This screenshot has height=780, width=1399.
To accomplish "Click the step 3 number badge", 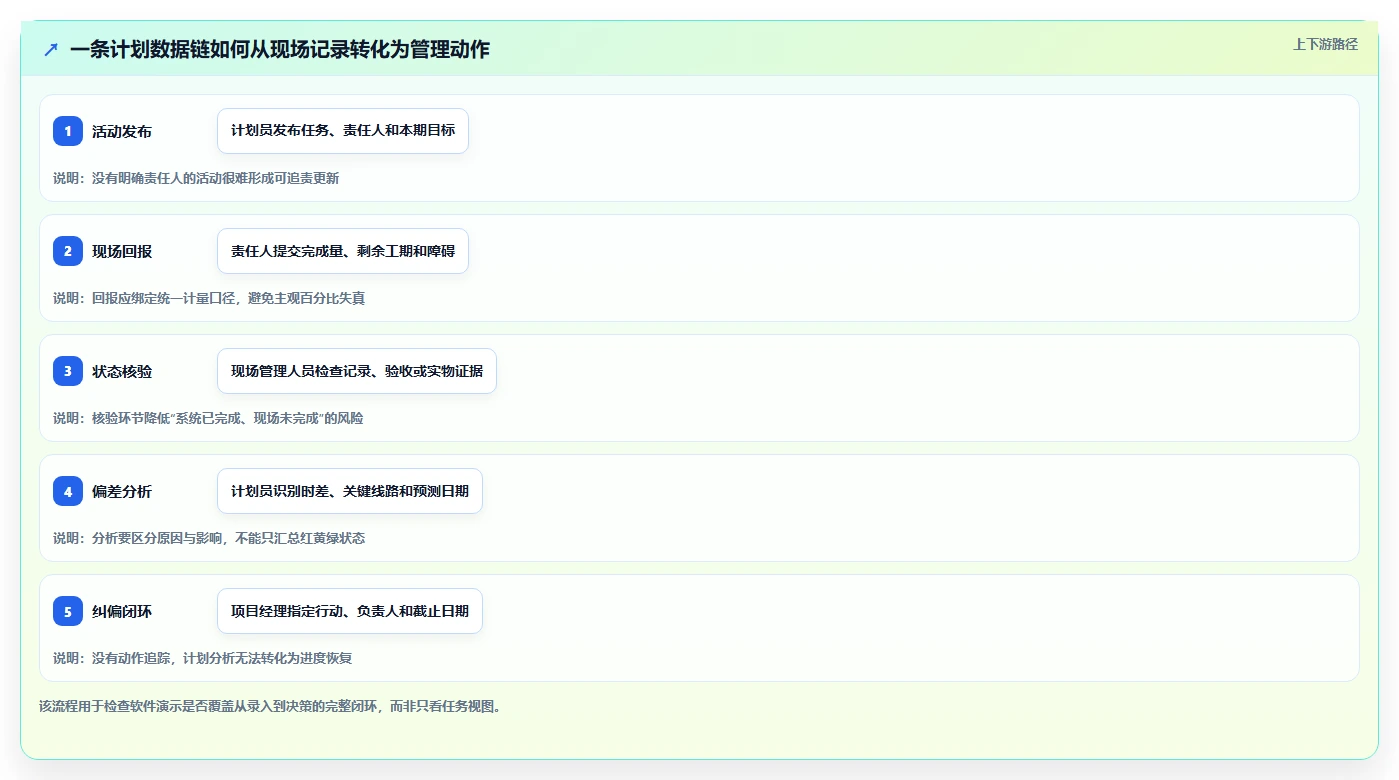I will [68, 371].
